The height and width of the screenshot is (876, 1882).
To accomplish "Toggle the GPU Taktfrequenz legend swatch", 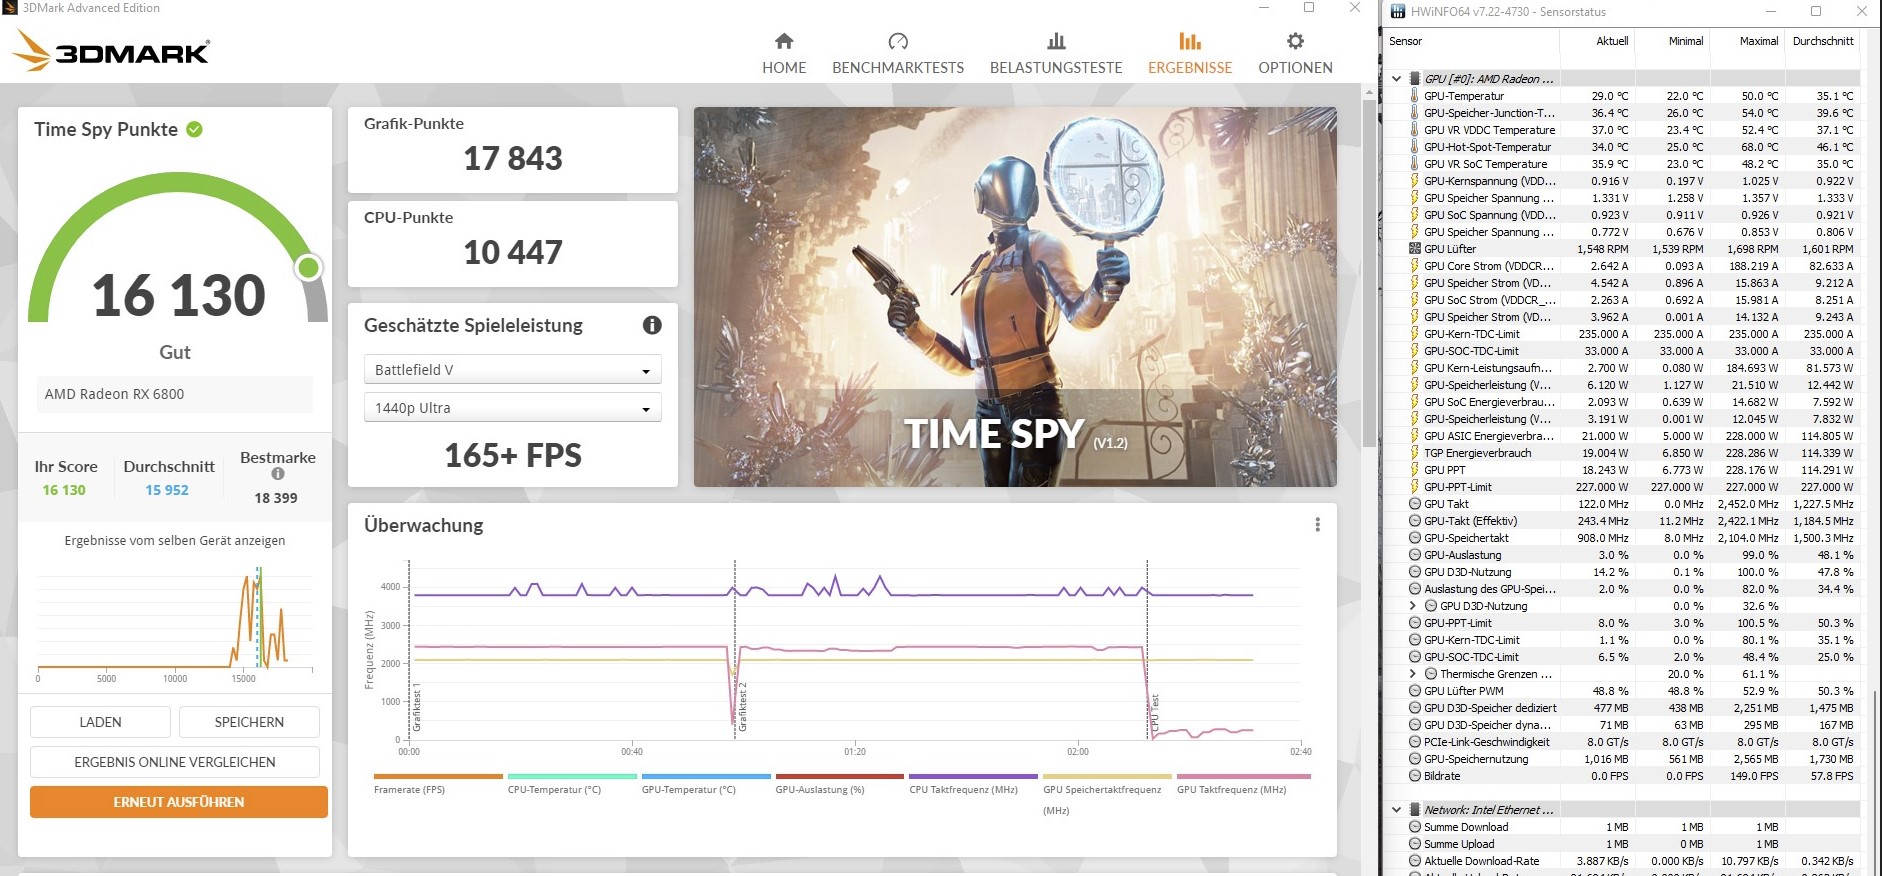I will pos(1244,776).
